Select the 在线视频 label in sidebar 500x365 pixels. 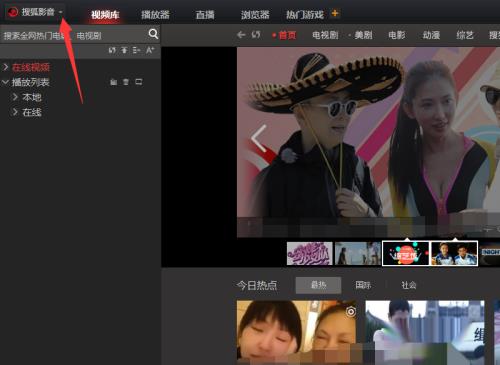[31, 67]
